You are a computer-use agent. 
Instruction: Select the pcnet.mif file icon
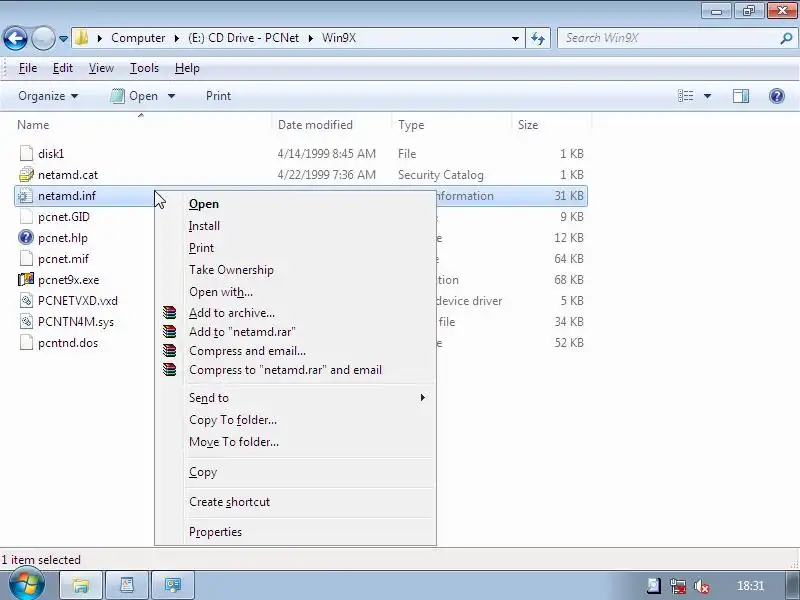(26, 259)
